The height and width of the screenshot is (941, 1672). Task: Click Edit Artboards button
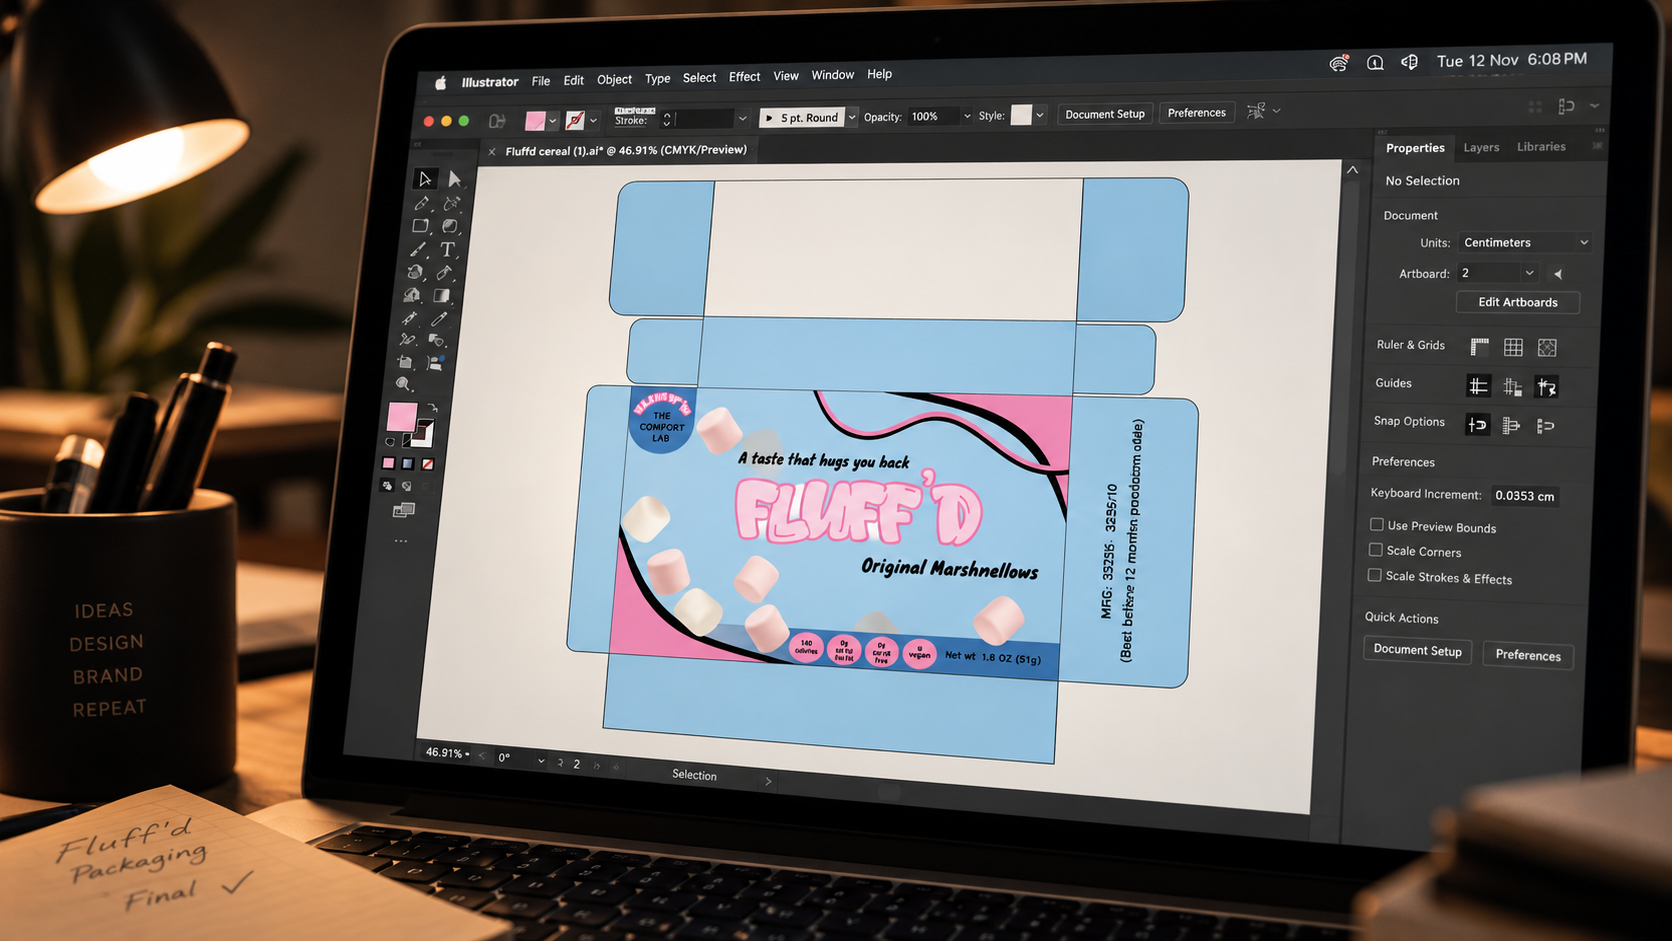pyautogui.click(x=1518, y=302)
